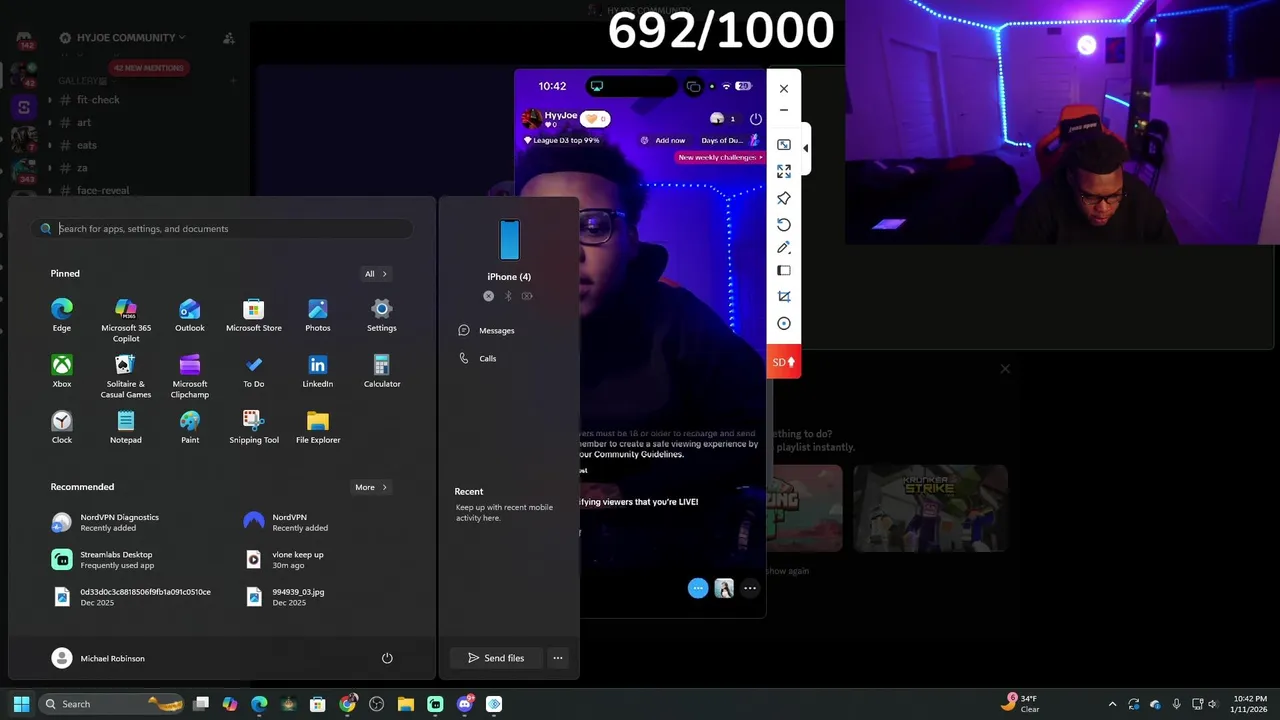Click crop icon in mirror toolbar

(x=784, y=297)
